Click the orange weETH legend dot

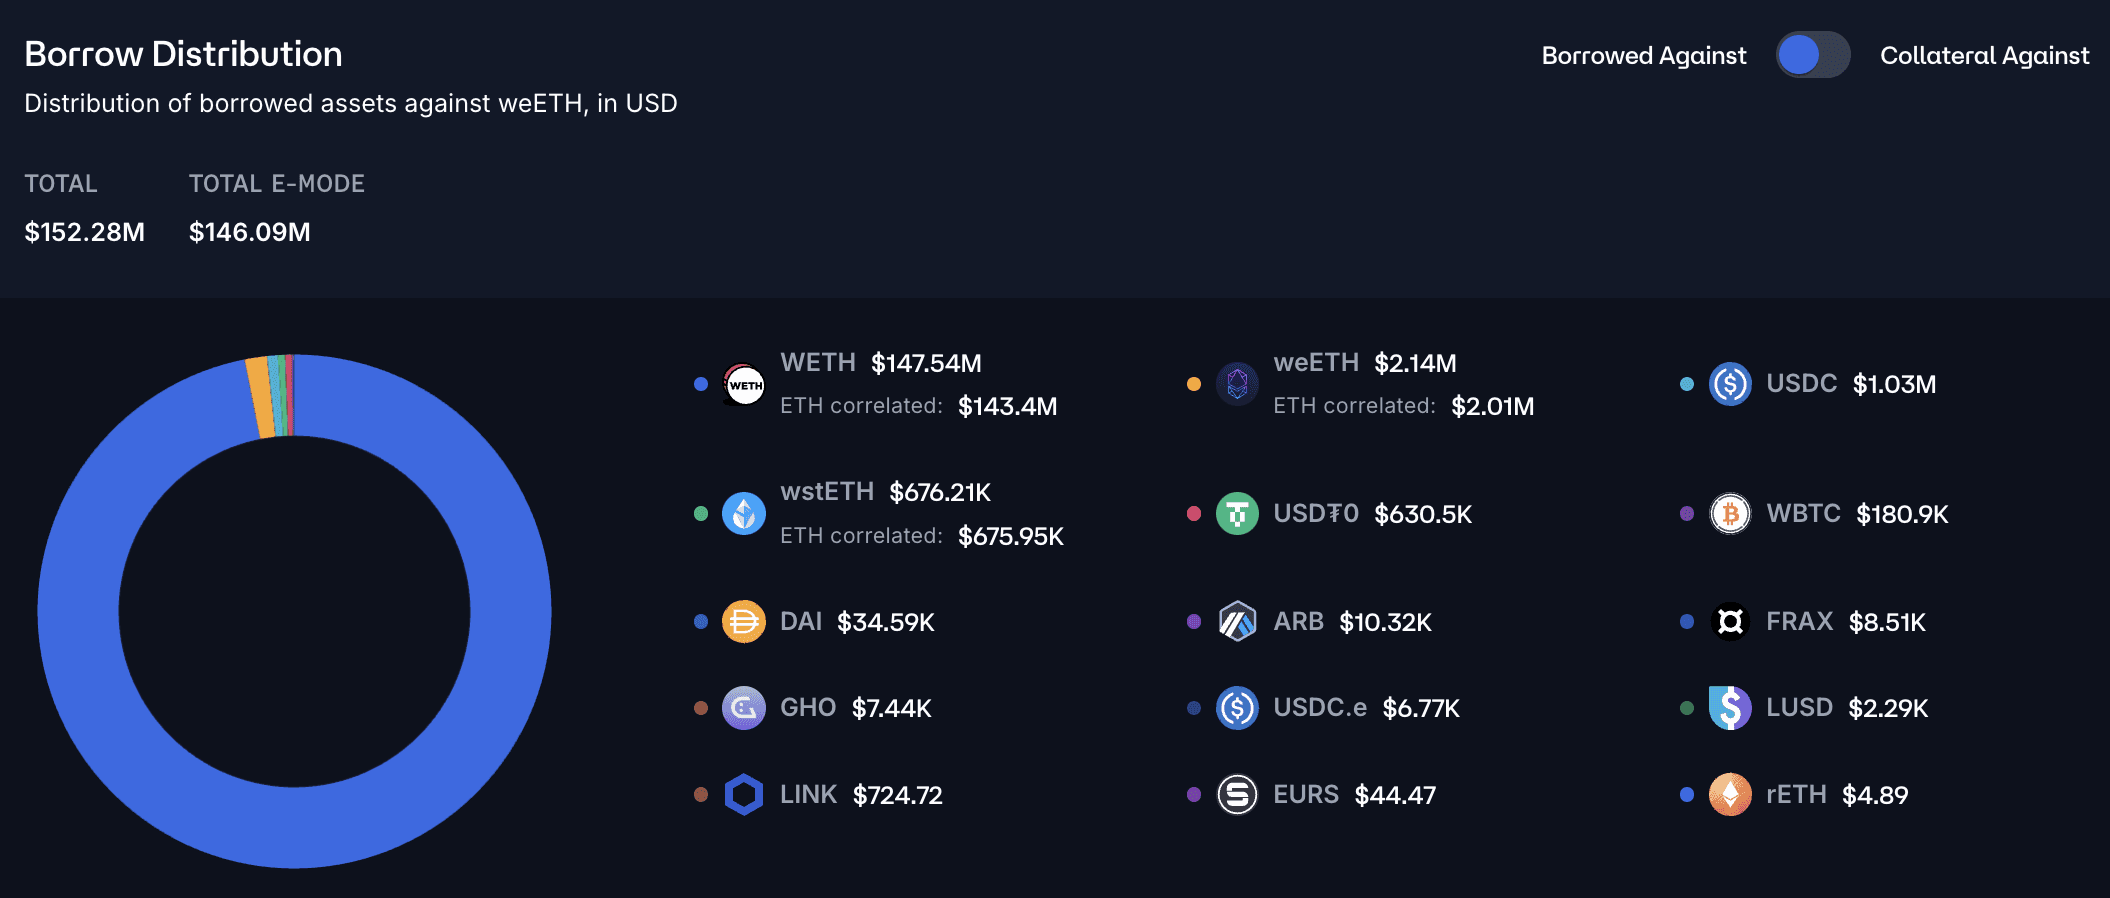click(x=1193, y=384)
